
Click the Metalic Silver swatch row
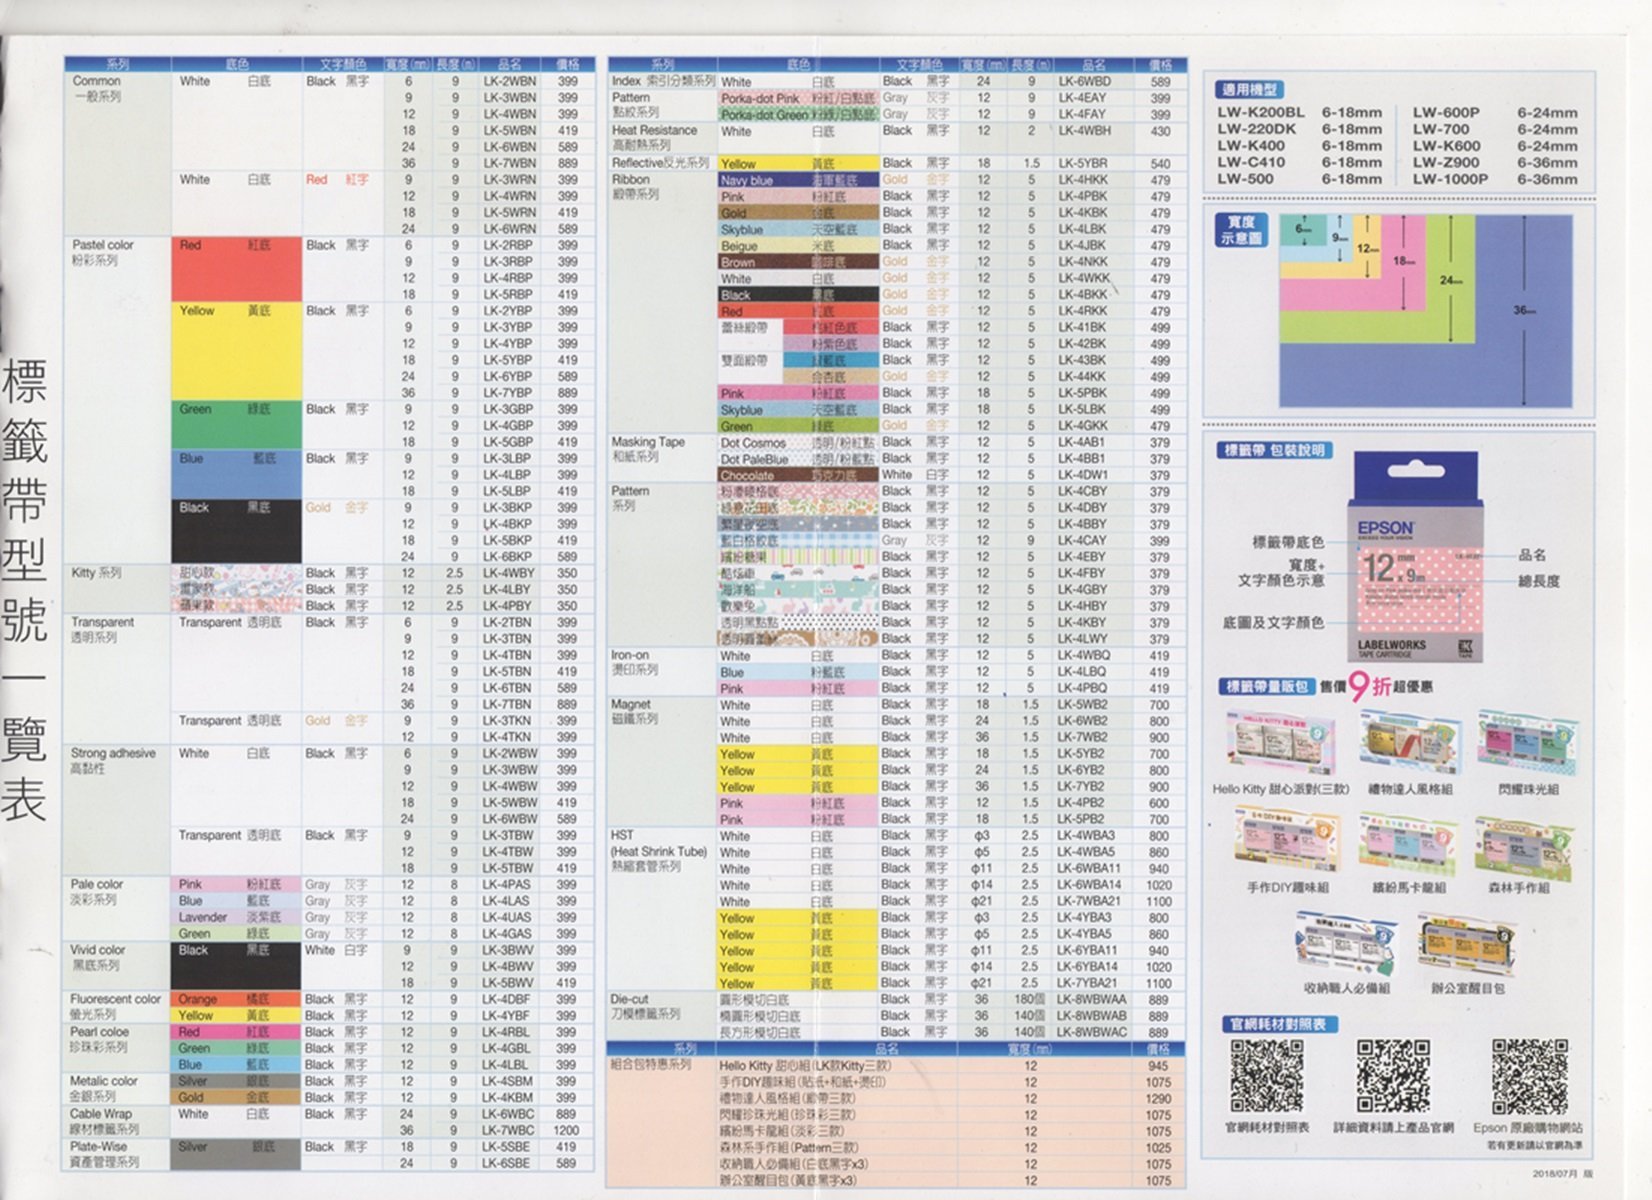236,1081
